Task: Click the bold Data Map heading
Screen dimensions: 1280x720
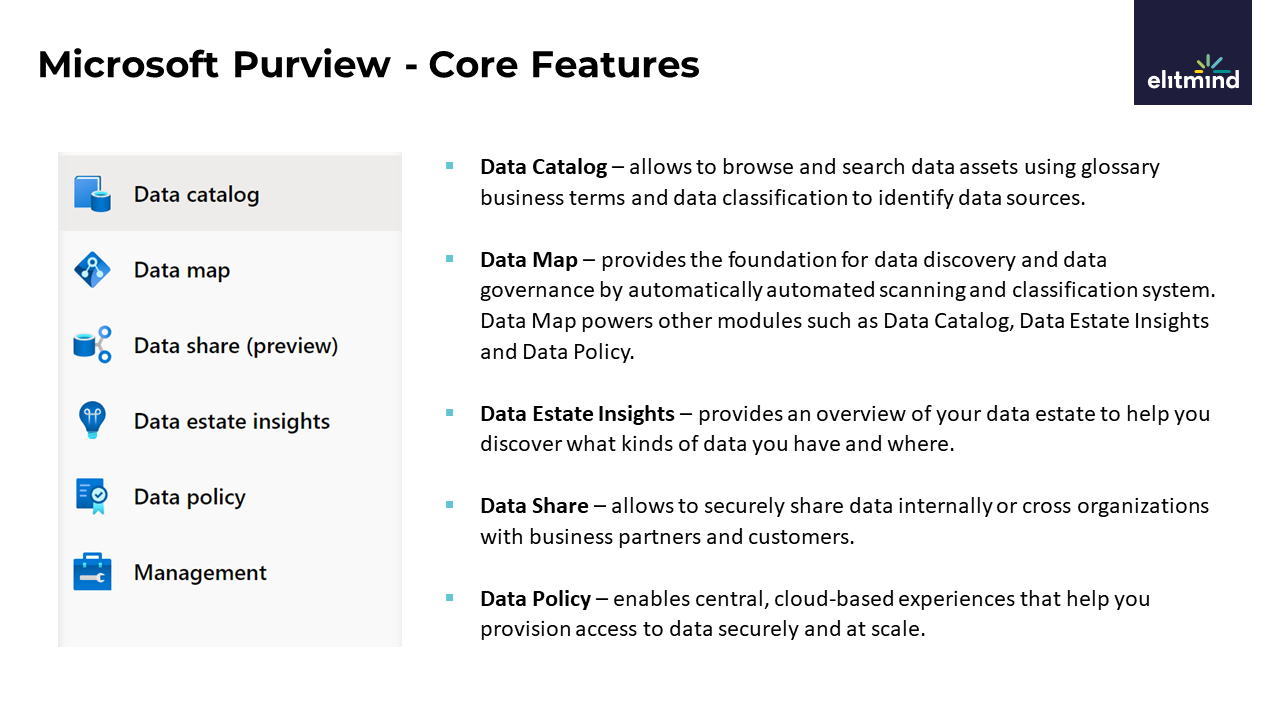Action: [x=529, y=260]
